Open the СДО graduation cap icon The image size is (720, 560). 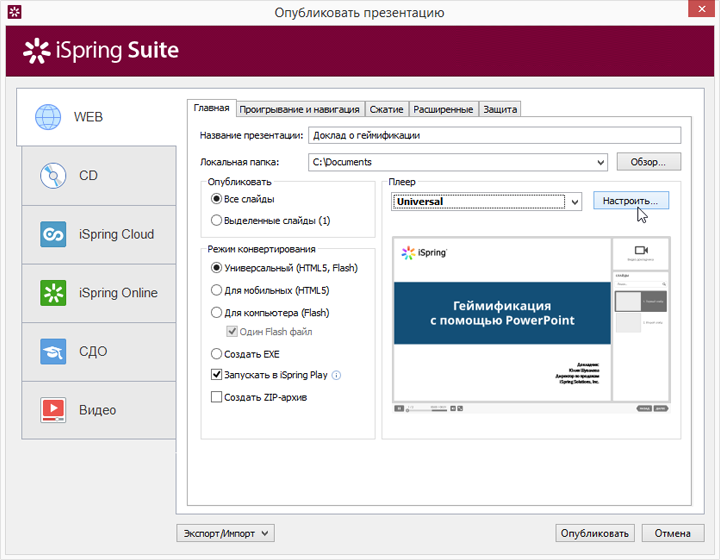(x=53, y=352)
